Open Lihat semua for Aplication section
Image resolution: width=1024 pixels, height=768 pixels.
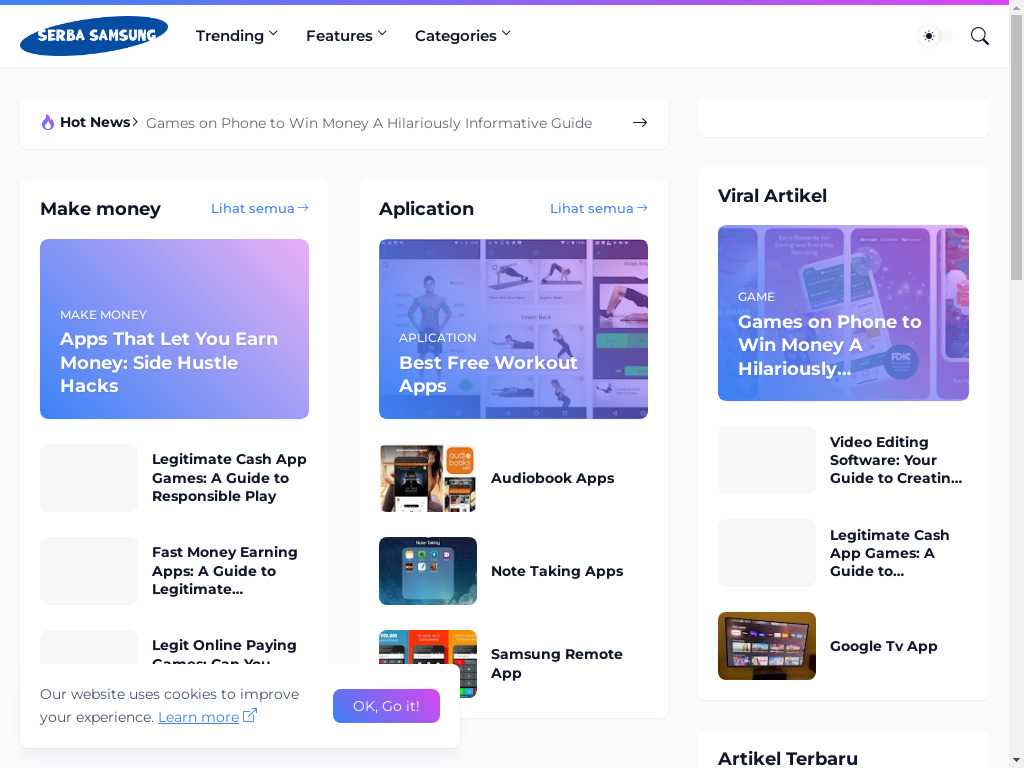[x=598, y=208]
